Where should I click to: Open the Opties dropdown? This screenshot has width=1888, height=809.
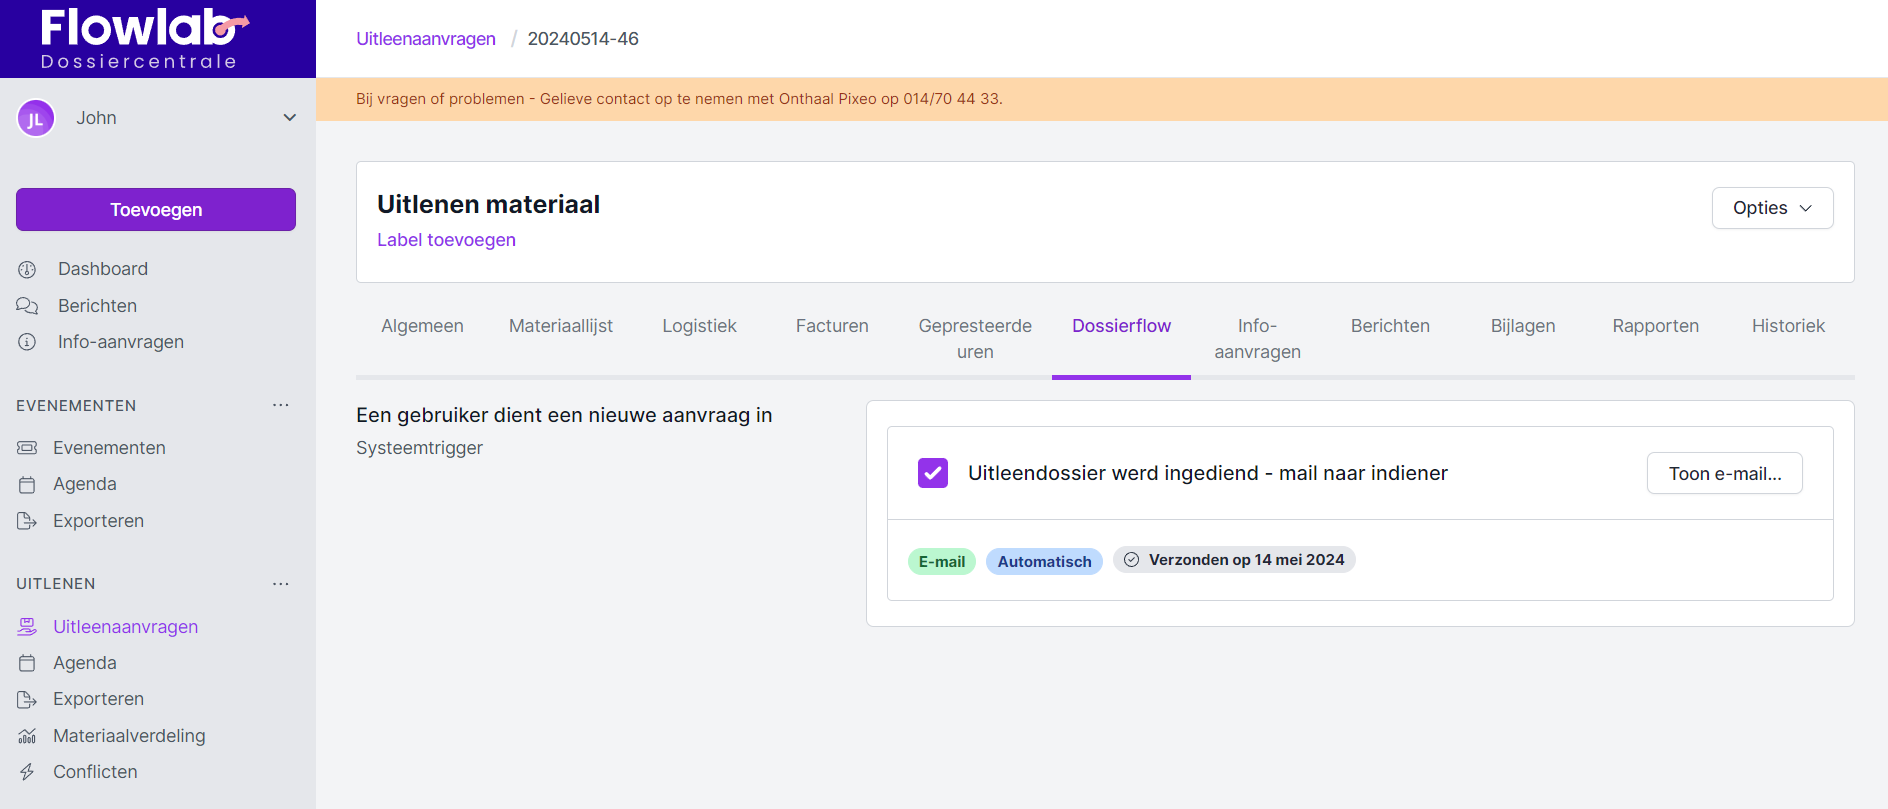click(x=1771, y=208)
